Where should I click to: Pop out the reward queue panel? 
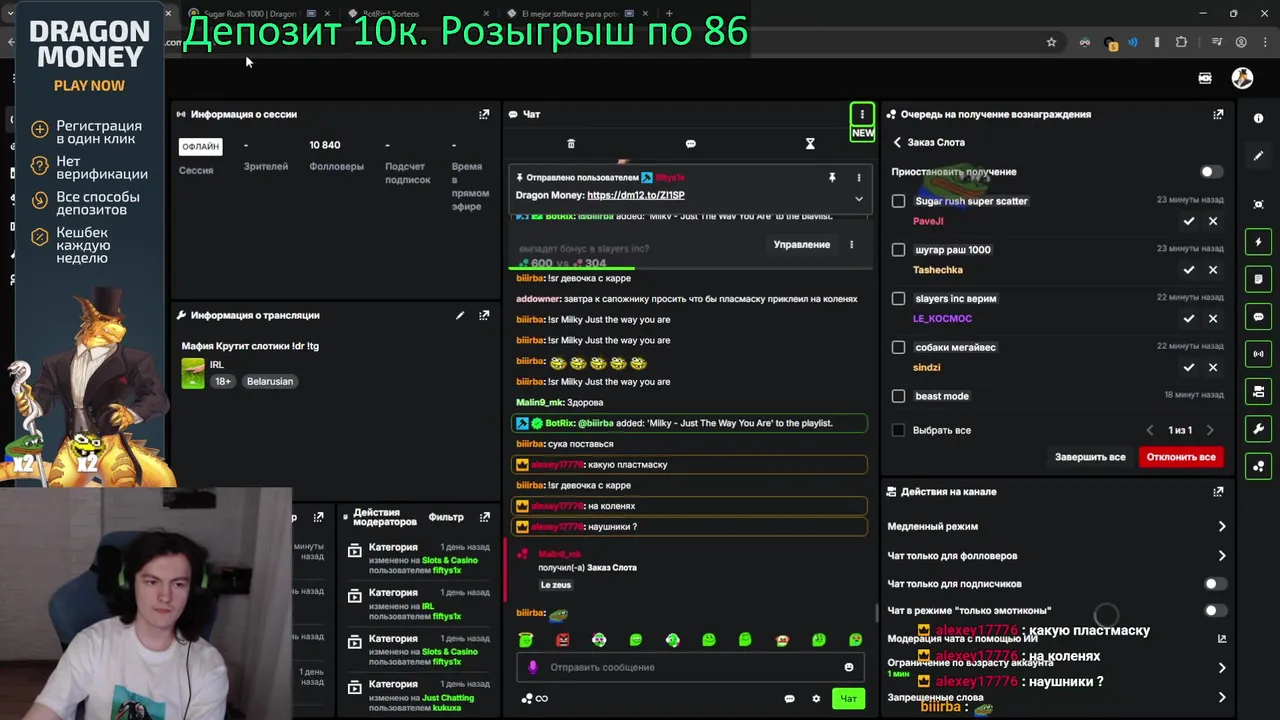tap(1218, 114)
